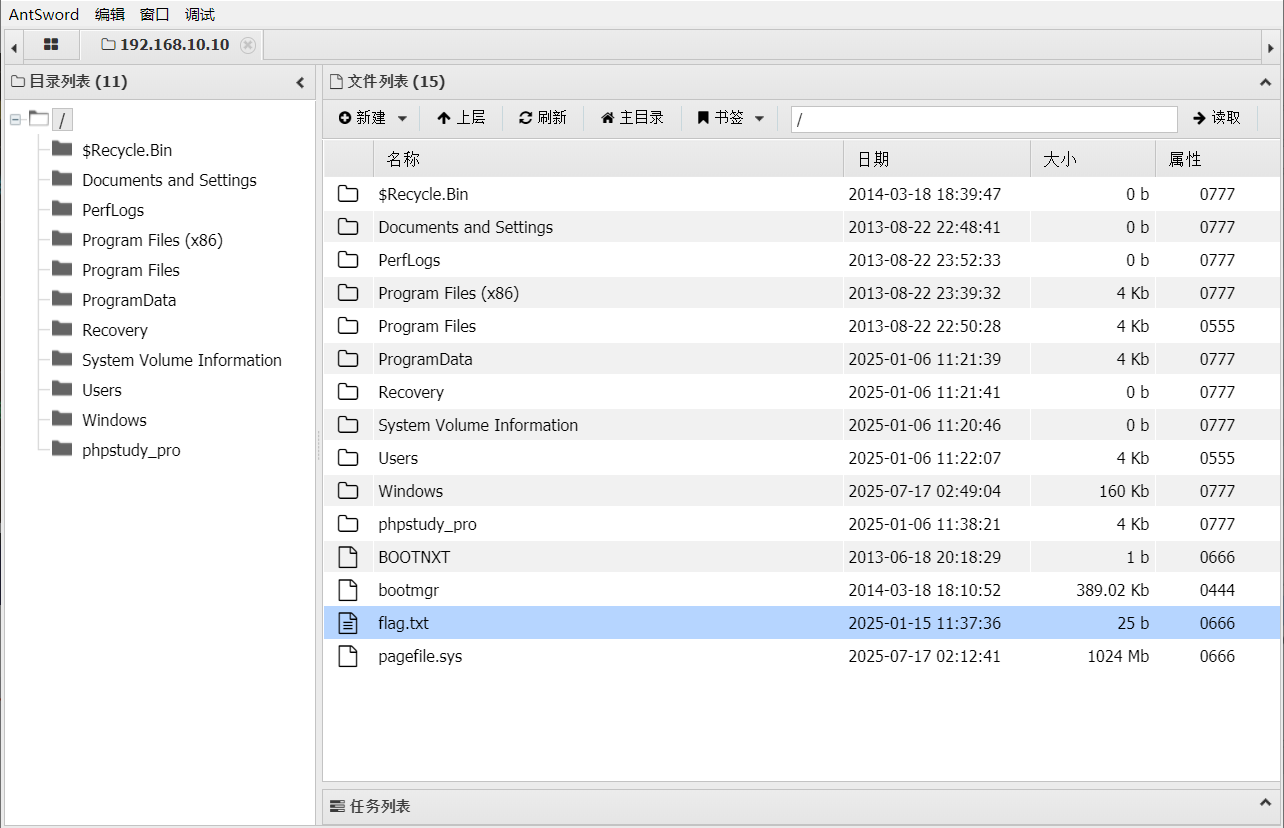Viewport: 1284px width, 828px height.
Task: Click folder icon of Windows file row
Action: (x=348, y=491)
